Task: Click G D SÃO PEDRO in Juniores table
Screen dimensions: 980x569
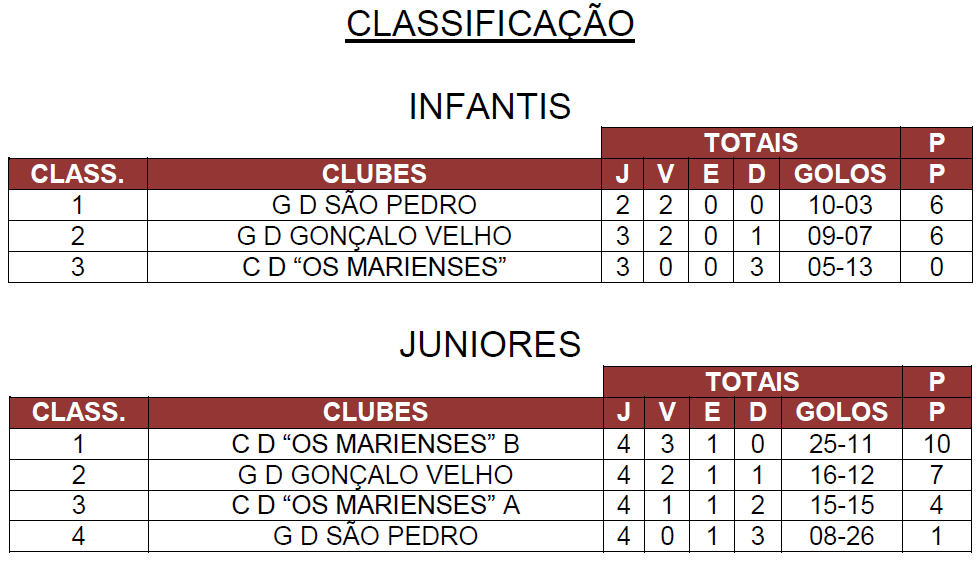Action: 375,536
